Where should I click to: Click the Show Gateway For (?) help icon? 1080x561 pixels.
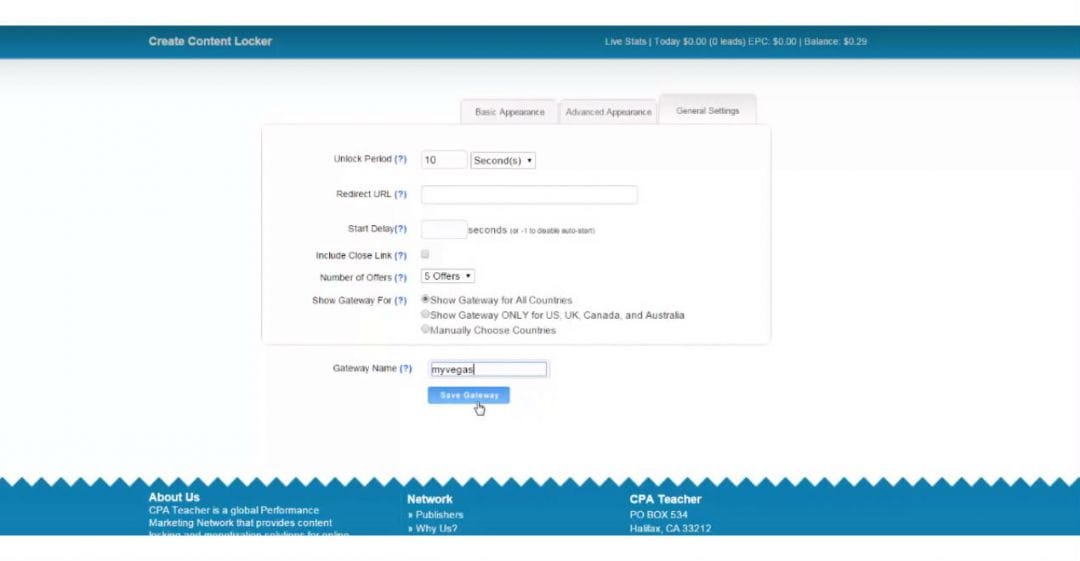click(400, 301)
